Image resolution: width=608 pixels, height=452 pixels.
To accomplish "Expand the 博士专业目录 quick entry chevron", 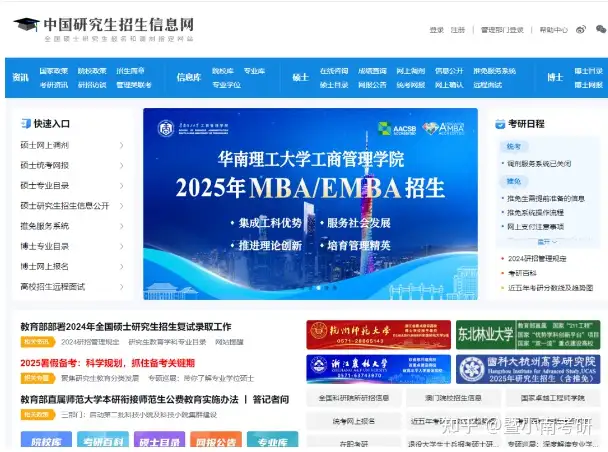I will (121, 246).
